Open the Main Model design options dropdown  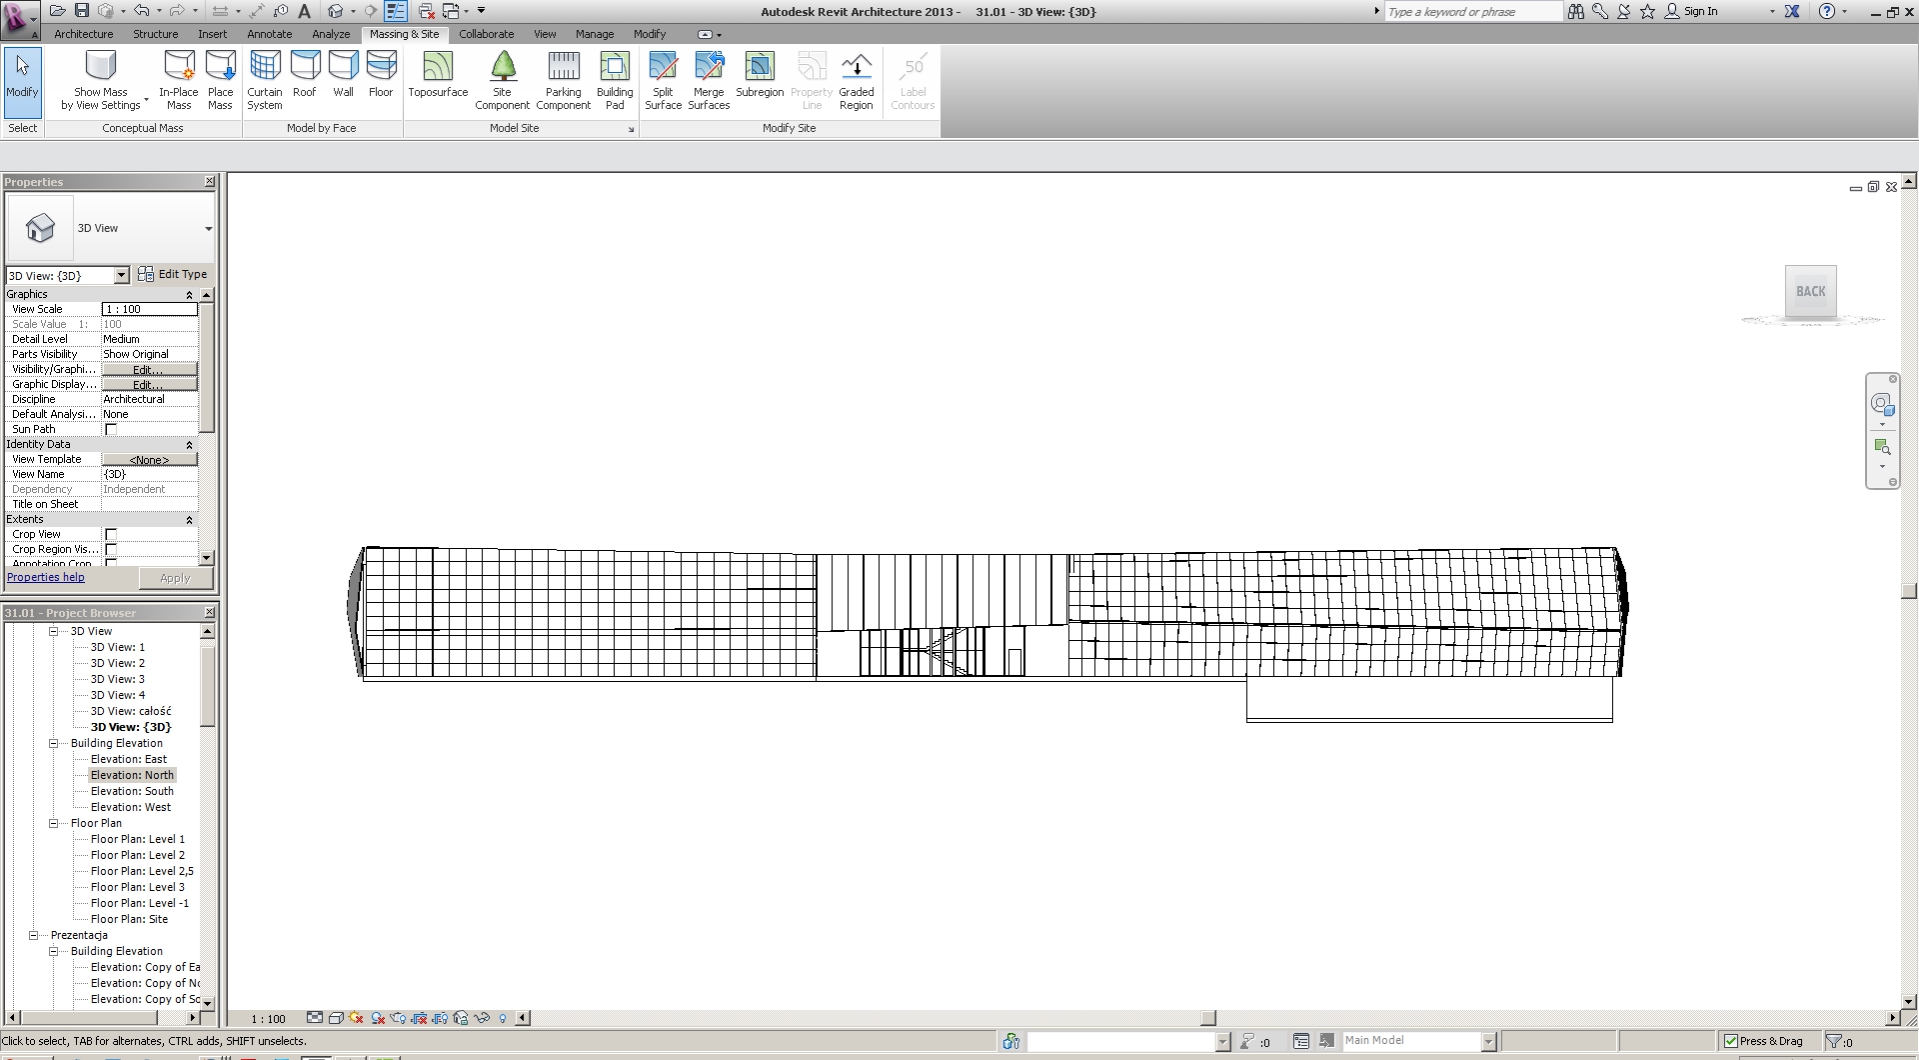[x=1488, y=1041]
